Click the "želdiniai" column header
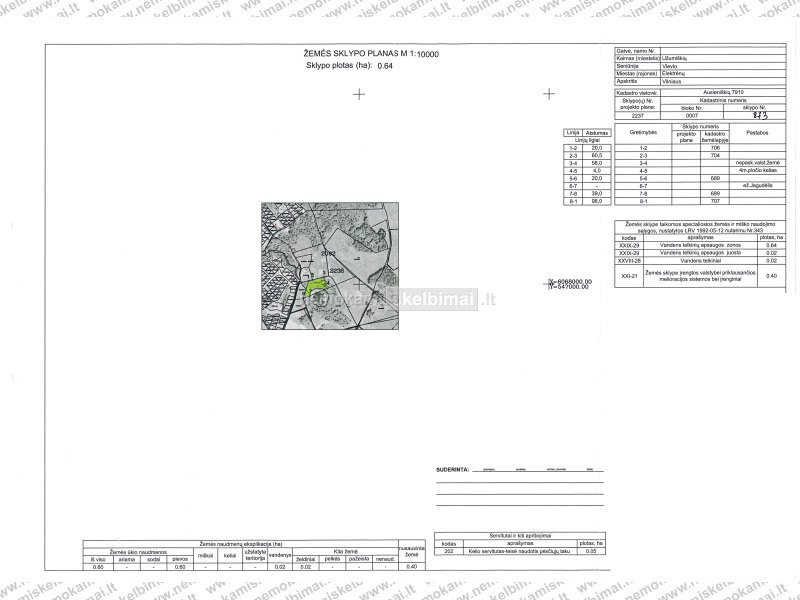800x600 pixels. click(x=306, y=559)
